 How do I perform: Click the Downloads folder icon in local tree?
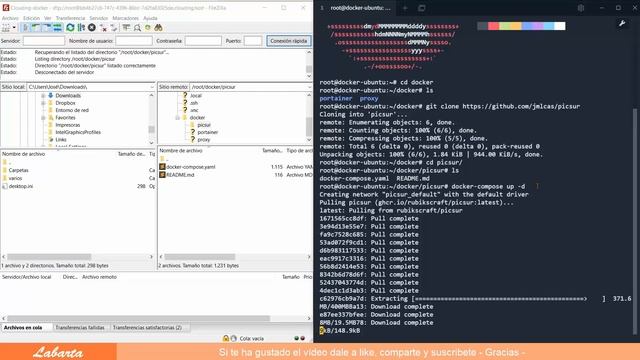tap(51, 96)
